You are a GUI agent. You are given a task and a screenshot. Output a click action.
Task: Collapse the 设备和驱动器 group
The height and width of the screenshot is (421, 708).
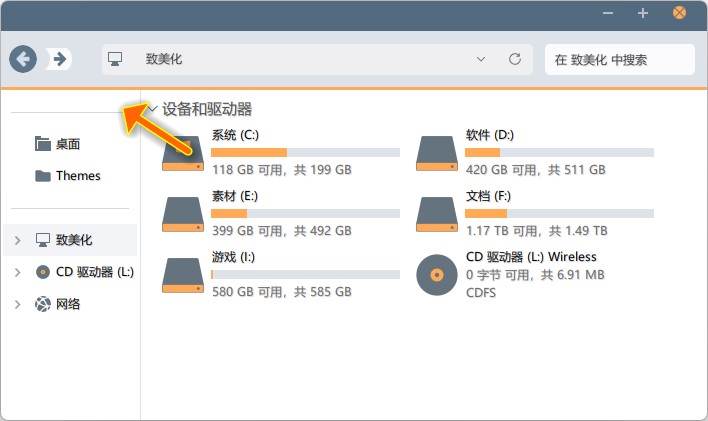pos(152,109)
